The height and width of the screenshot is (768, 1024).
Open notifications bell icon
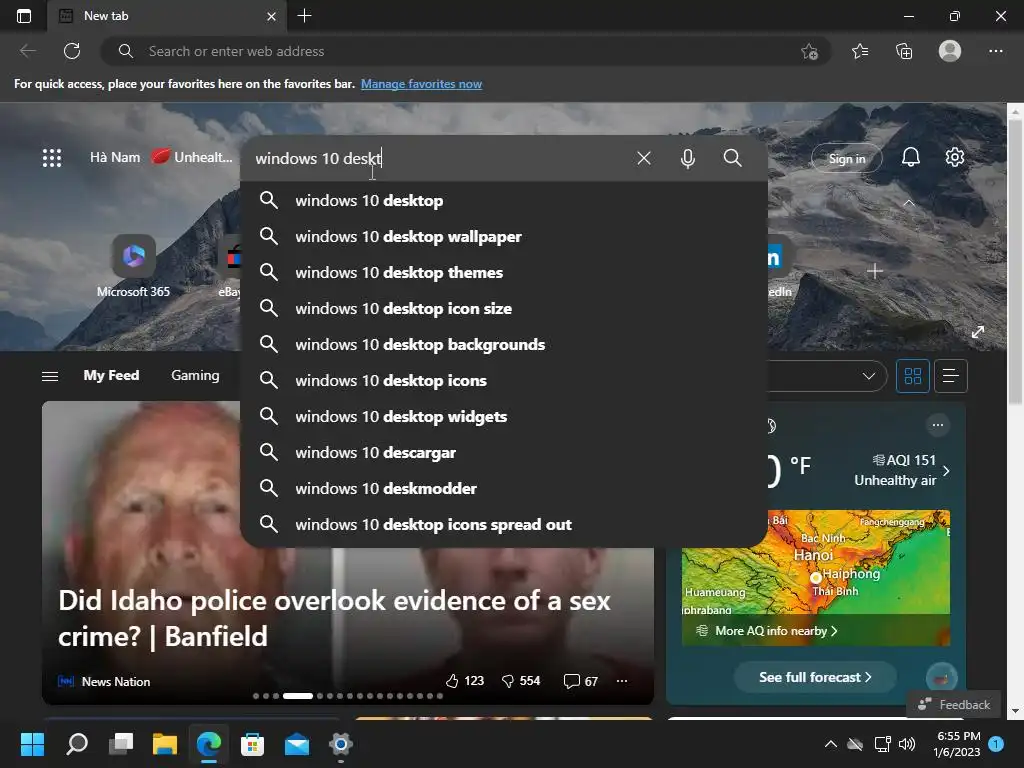pos(910,157)
